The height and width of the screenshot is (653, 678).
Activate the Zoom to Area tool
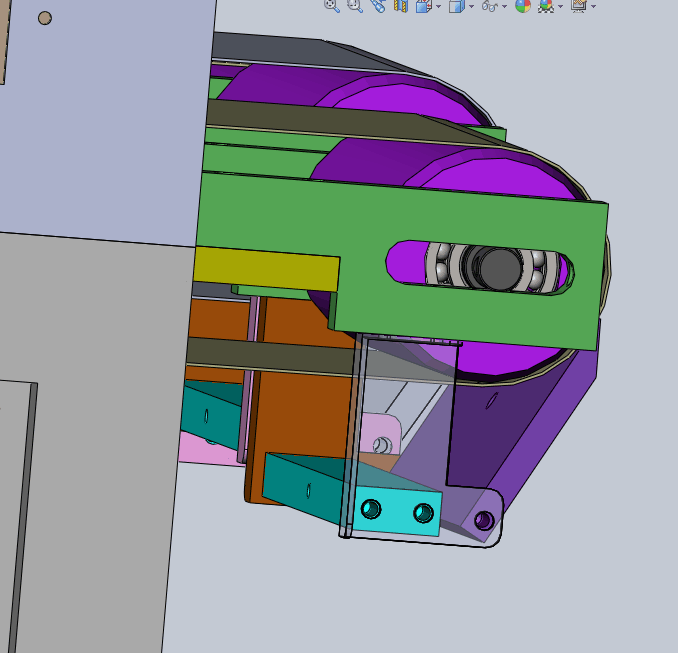coord(354,5)
